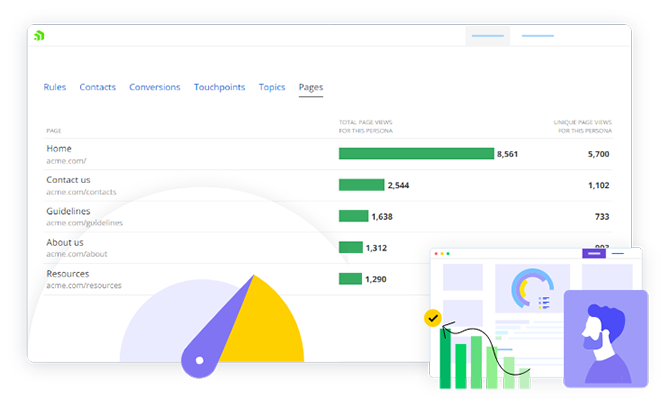Viewport: 670px width, 408px height.
Task: Open the Guidelines page entry
Action: pos(68,211)
